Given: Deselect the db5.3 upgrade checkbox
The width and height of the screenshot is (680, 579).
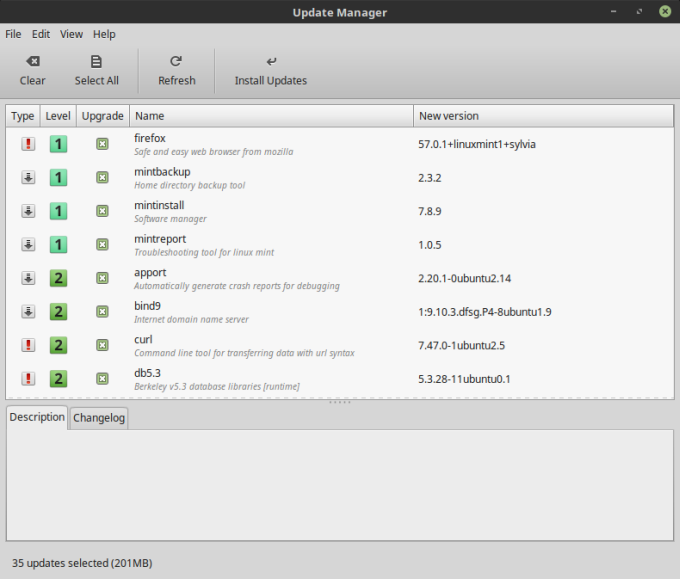Looking at the screenshot, I should tap(102, 379).
